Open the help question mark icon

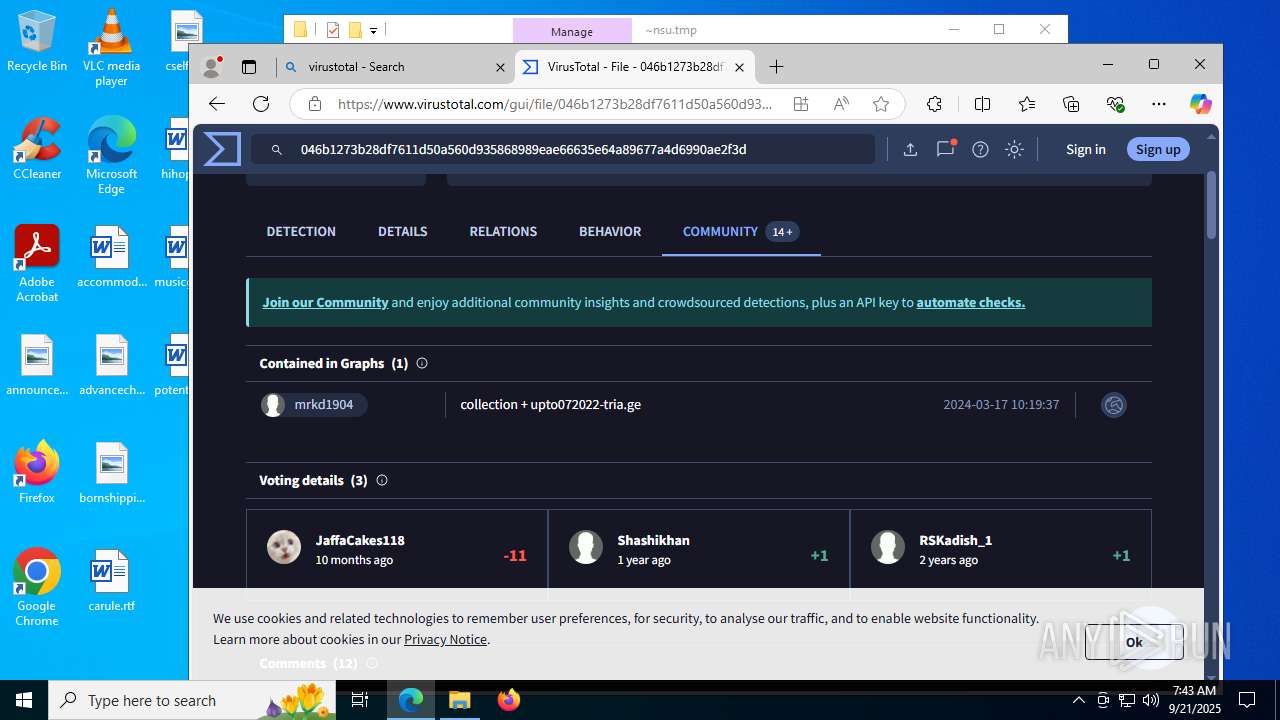click(980, 149)
